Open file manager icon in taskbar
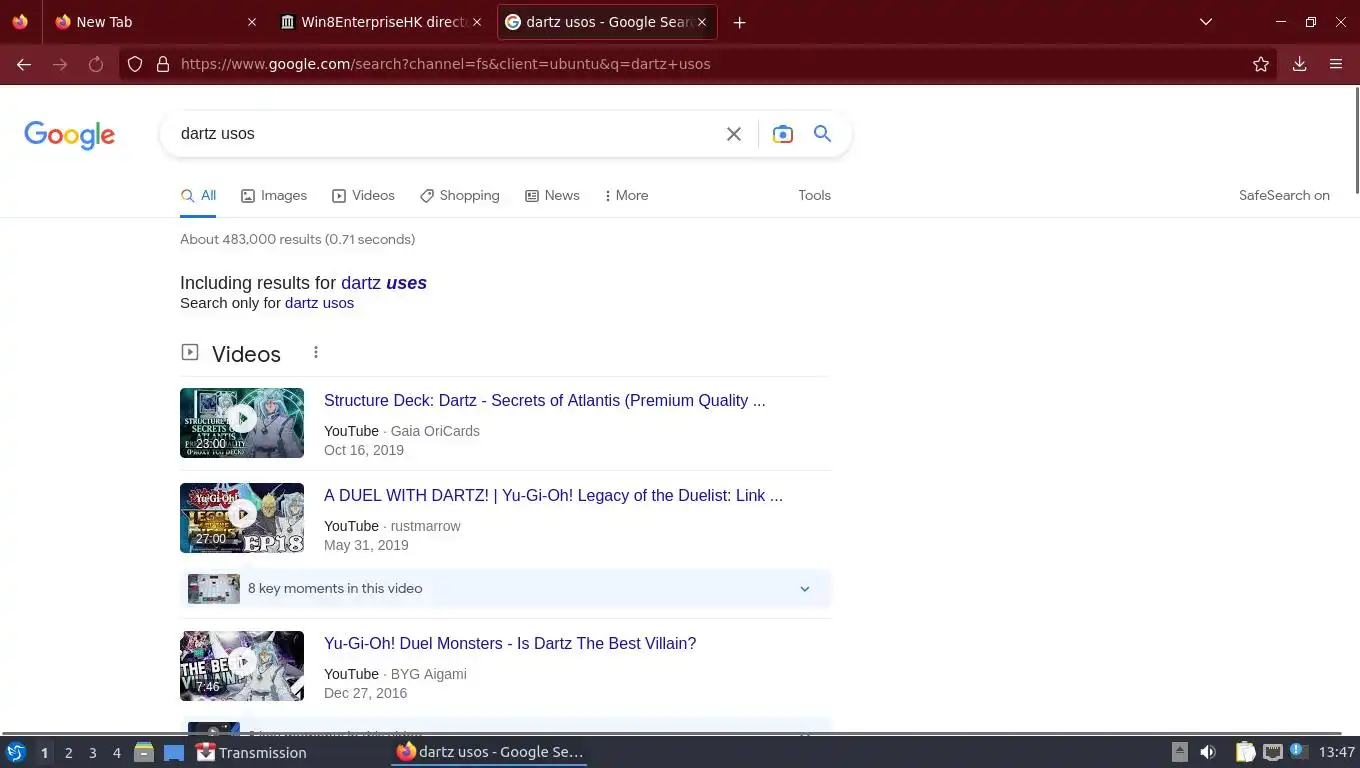This screenshot has width=1360, height=768. click(144, 753)
